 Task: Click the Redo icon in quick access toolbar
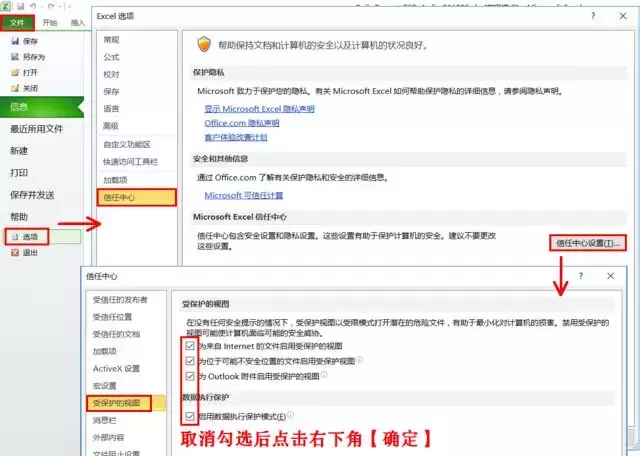51,6
